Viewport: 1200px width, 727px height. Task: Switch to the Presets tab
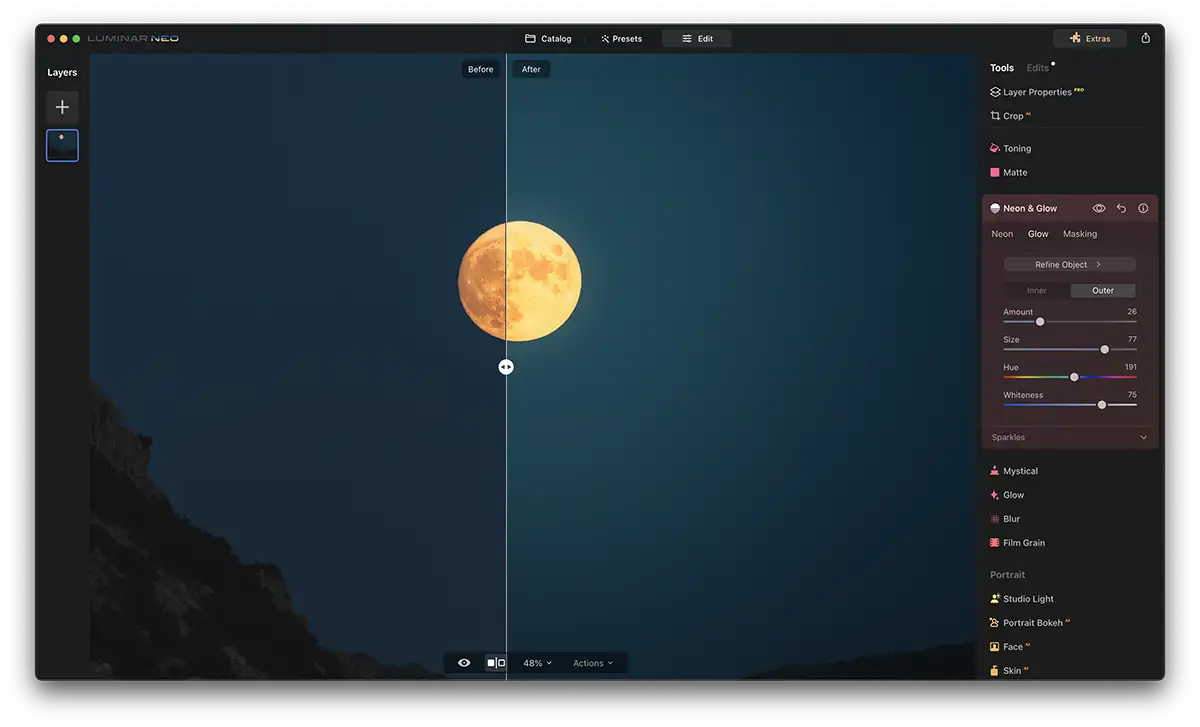point(621,39)
